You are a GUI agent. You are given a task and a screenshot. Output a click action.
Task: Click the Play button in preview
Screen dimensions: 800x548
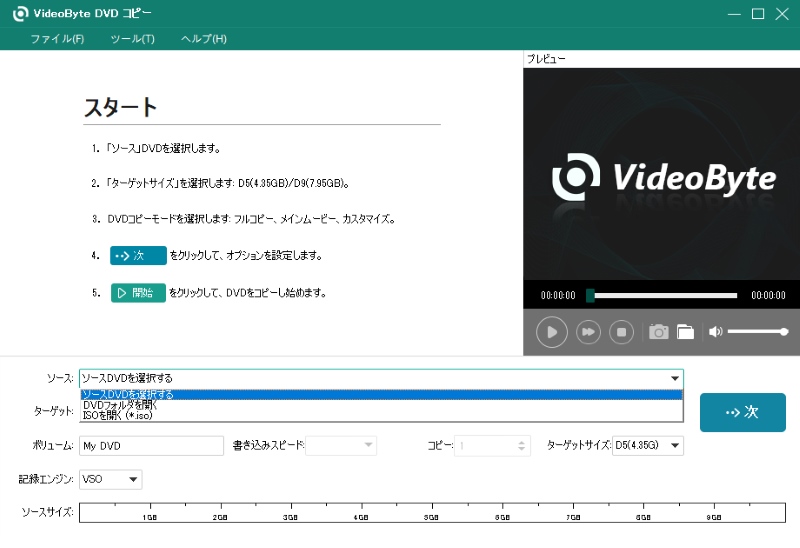(552, 332)
